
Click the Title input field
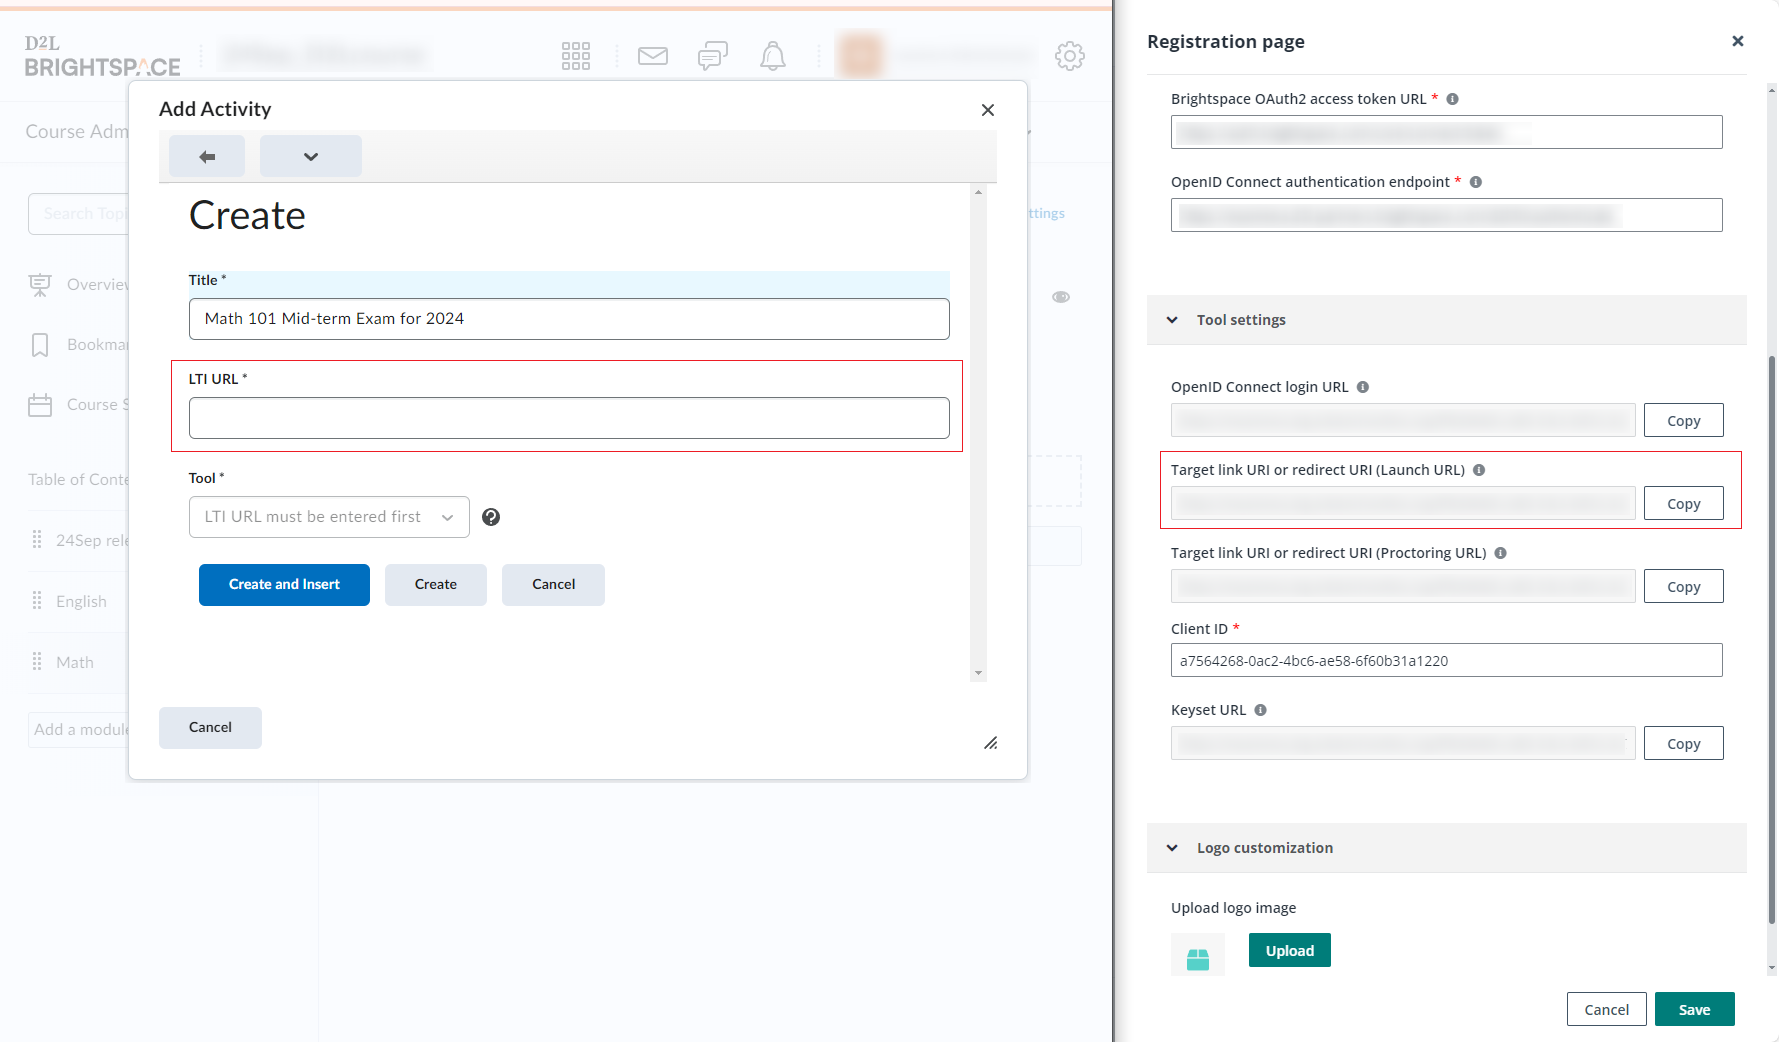[569, 319]
